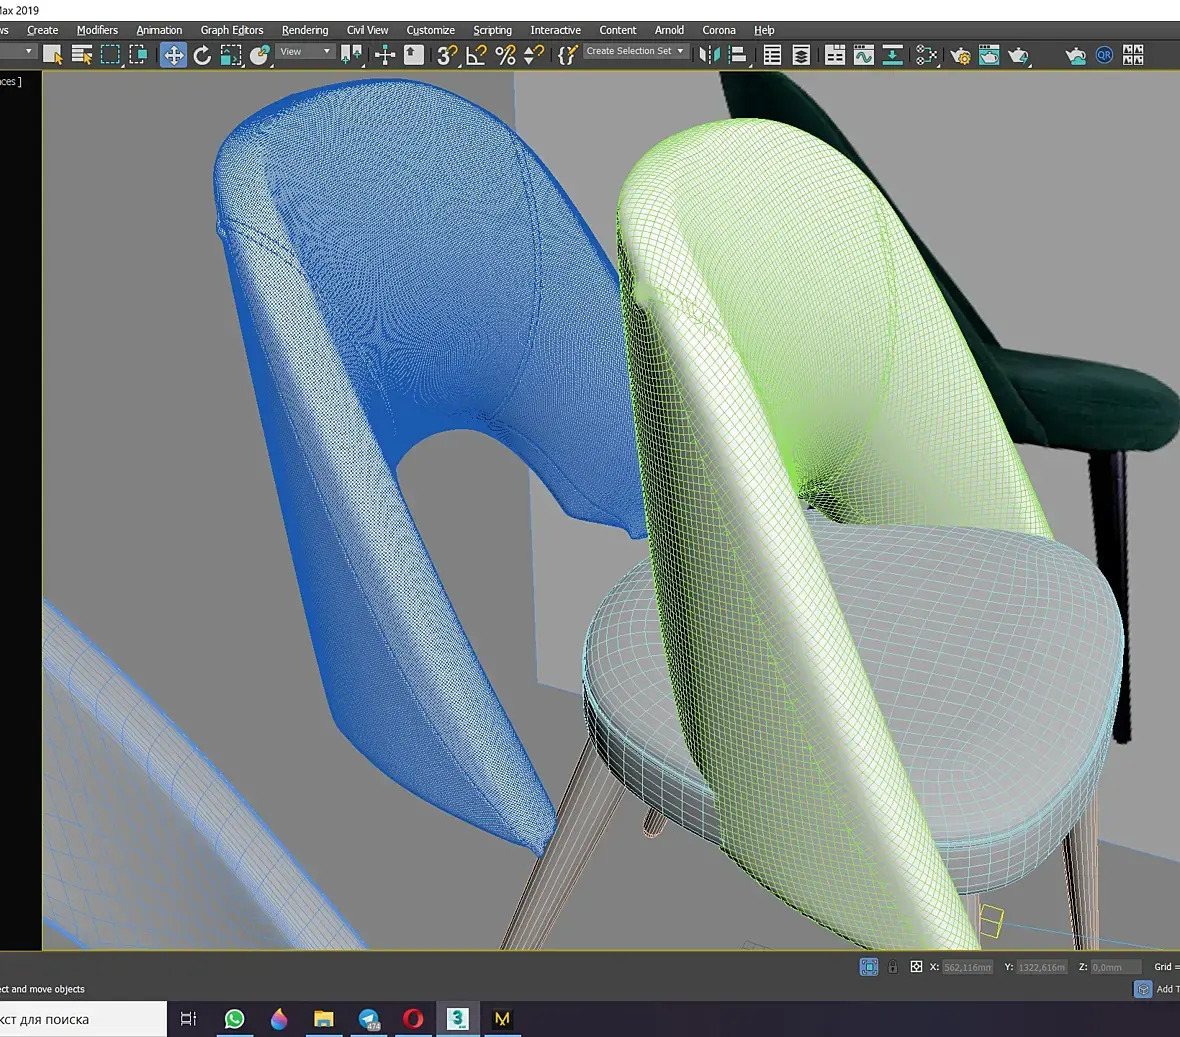Open the View reference coordinate dropdown
Image resolution: width=1180 pixels, height=1037 pixels.
(305, 52)
